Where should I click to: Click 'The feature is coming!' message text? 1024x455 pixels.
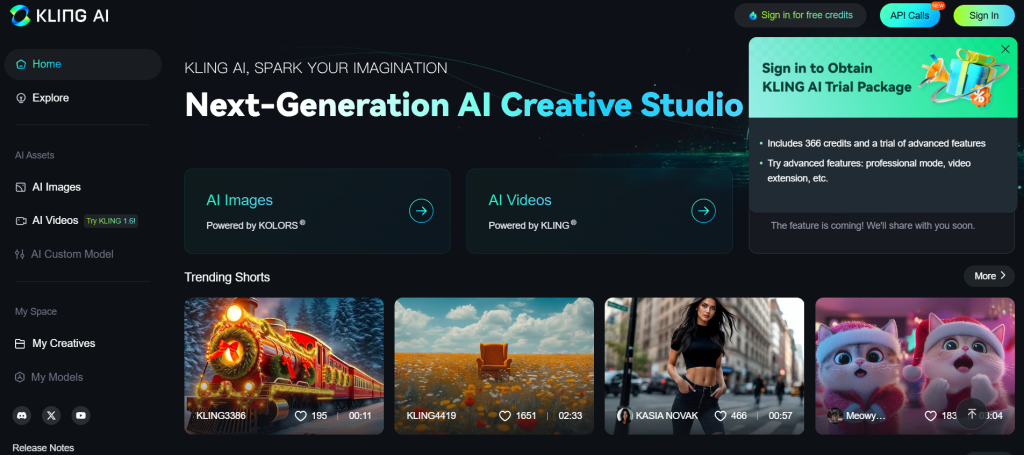[x=873, y=226]
